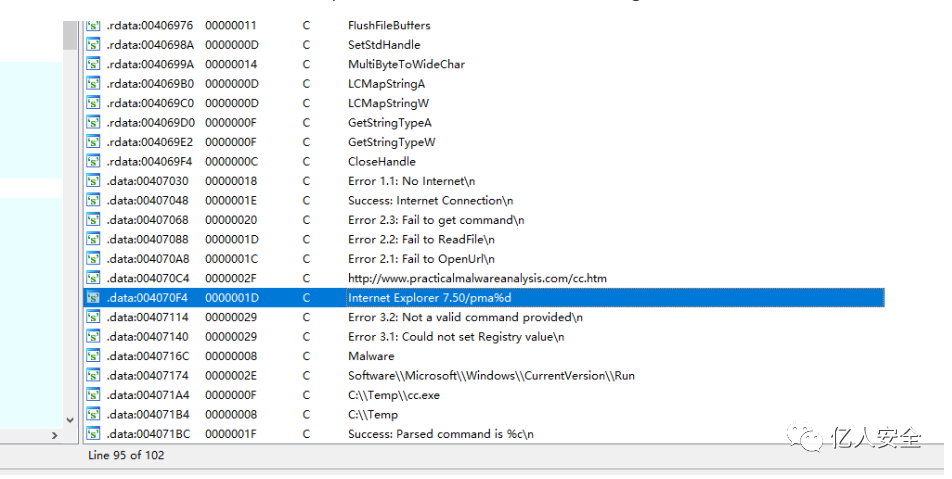Click address .rdata:004069E2

point(149,141)
